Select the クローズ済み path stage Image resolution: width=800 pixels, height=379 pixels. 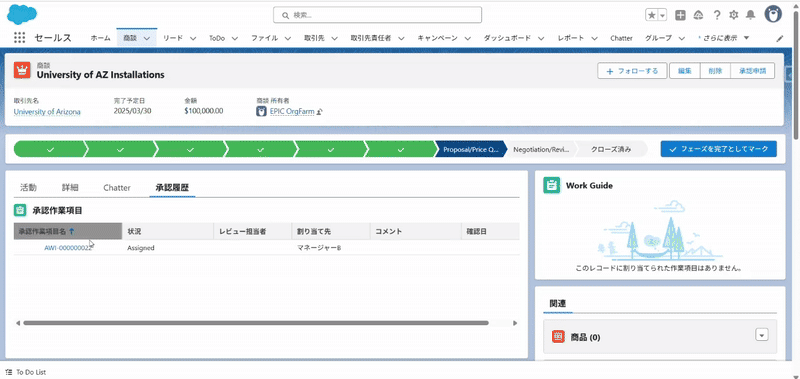click(611, 149)
